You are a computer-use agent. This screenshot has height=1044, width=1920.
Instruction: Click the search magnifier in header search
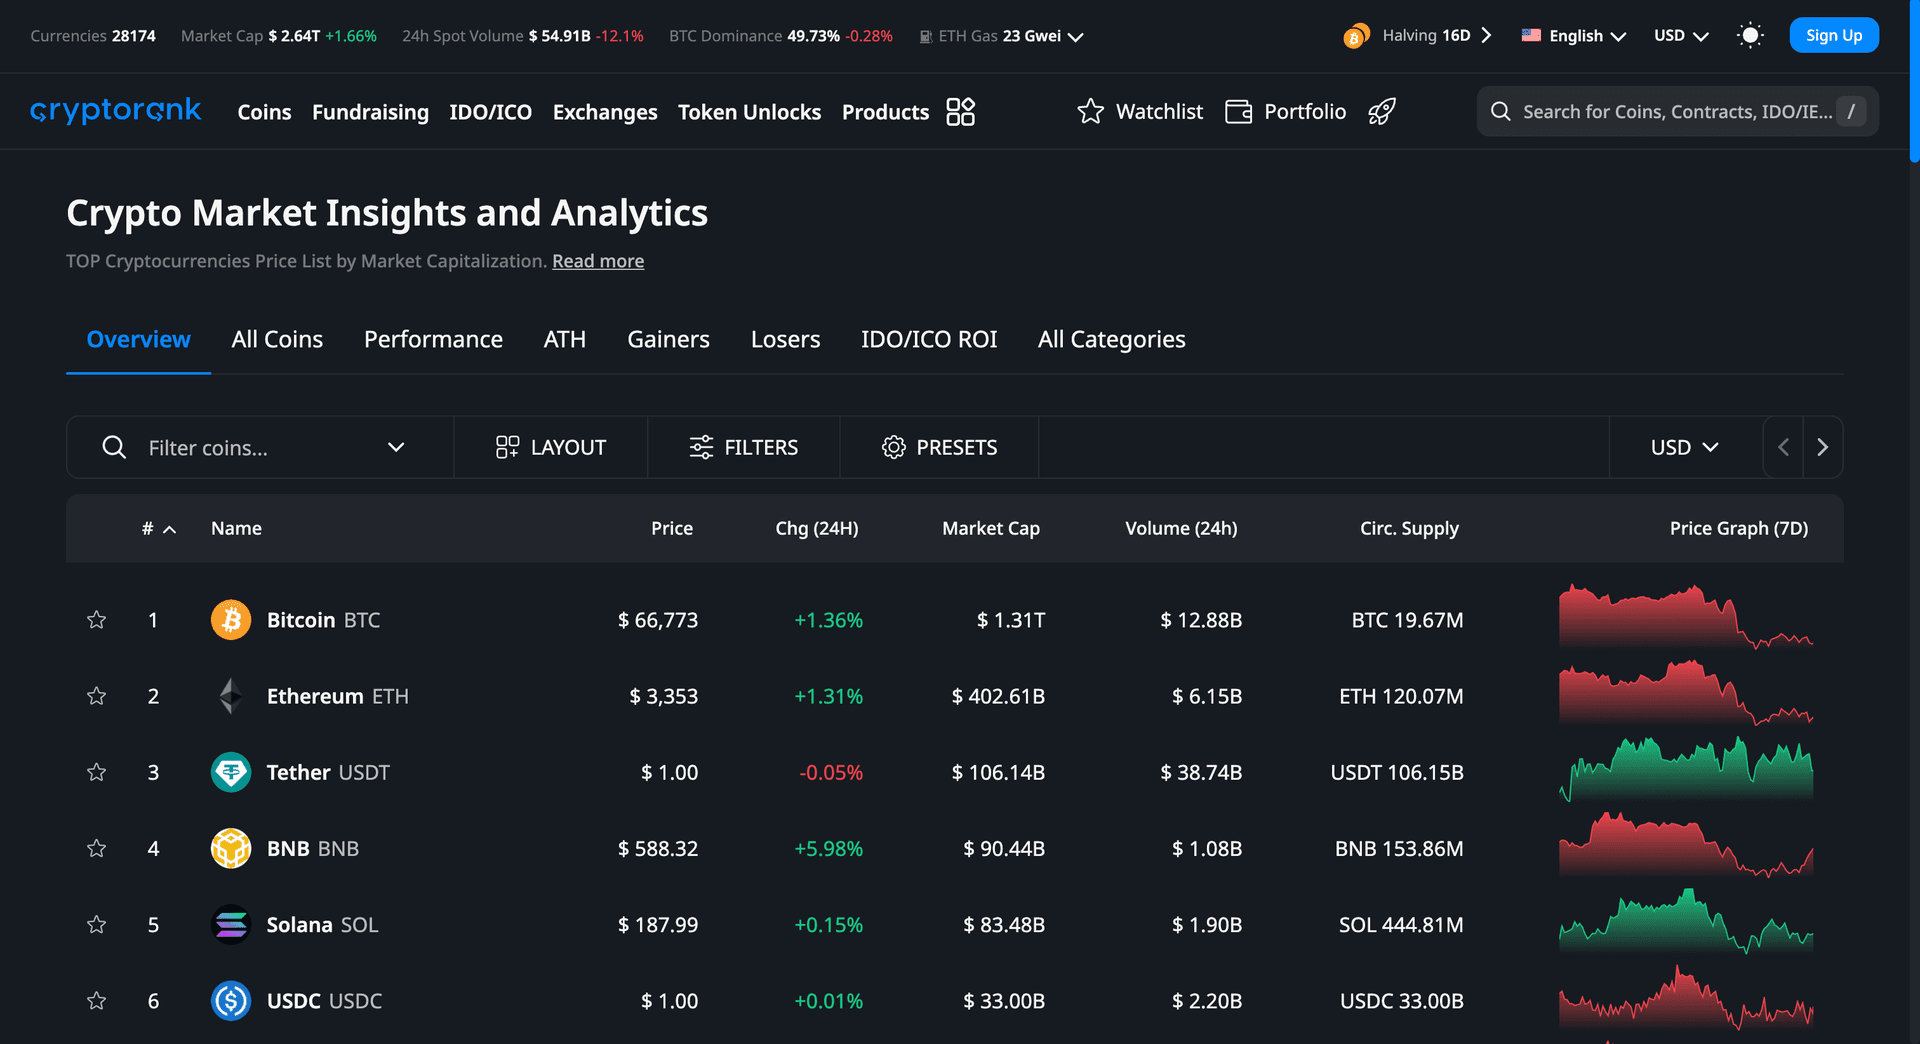coord(1500,111)
